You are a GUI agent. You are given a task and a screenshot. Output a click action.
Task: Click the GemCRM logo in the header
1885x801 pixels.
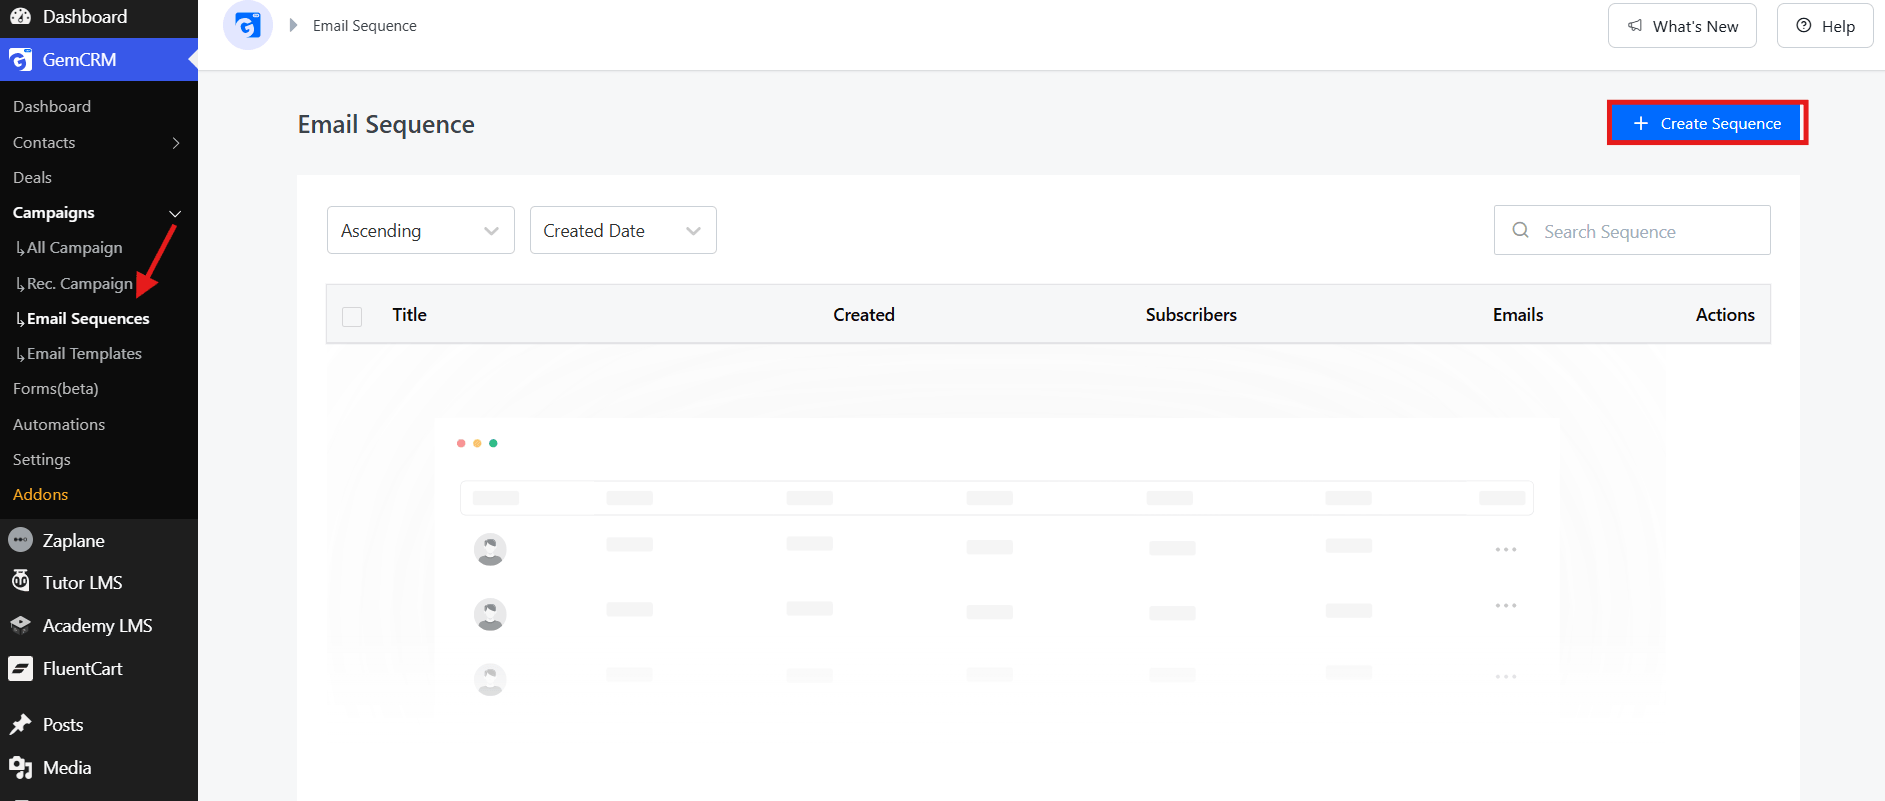248,25
